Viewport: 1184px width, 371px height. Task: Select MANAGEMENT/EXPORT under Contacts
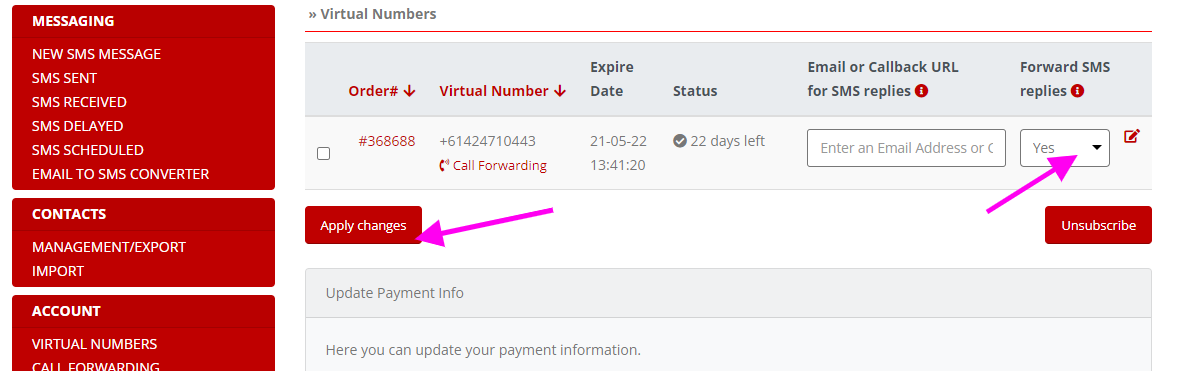click(x=109, y=247)
